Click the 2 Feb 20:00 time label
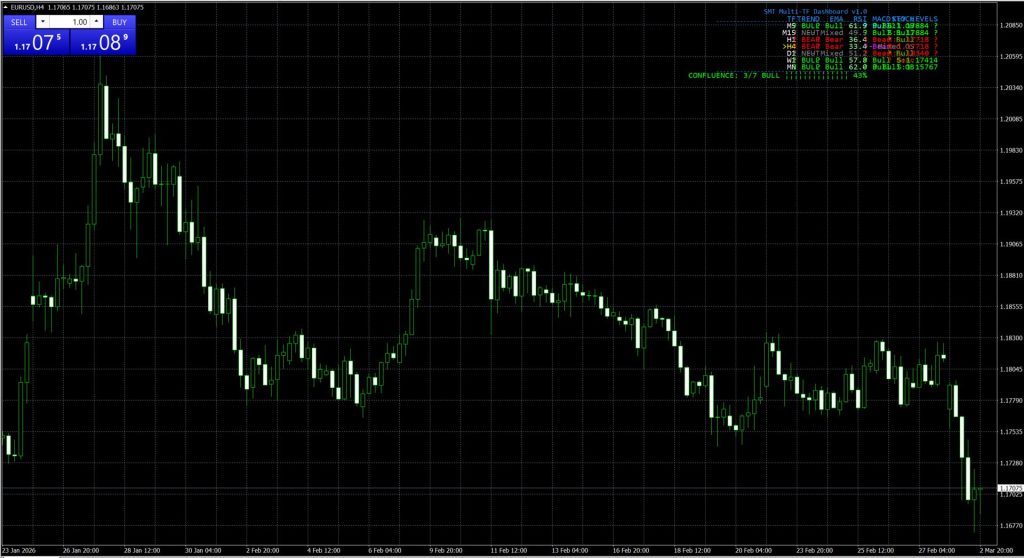Screen dimensions: 1024x558 [263, 551]
